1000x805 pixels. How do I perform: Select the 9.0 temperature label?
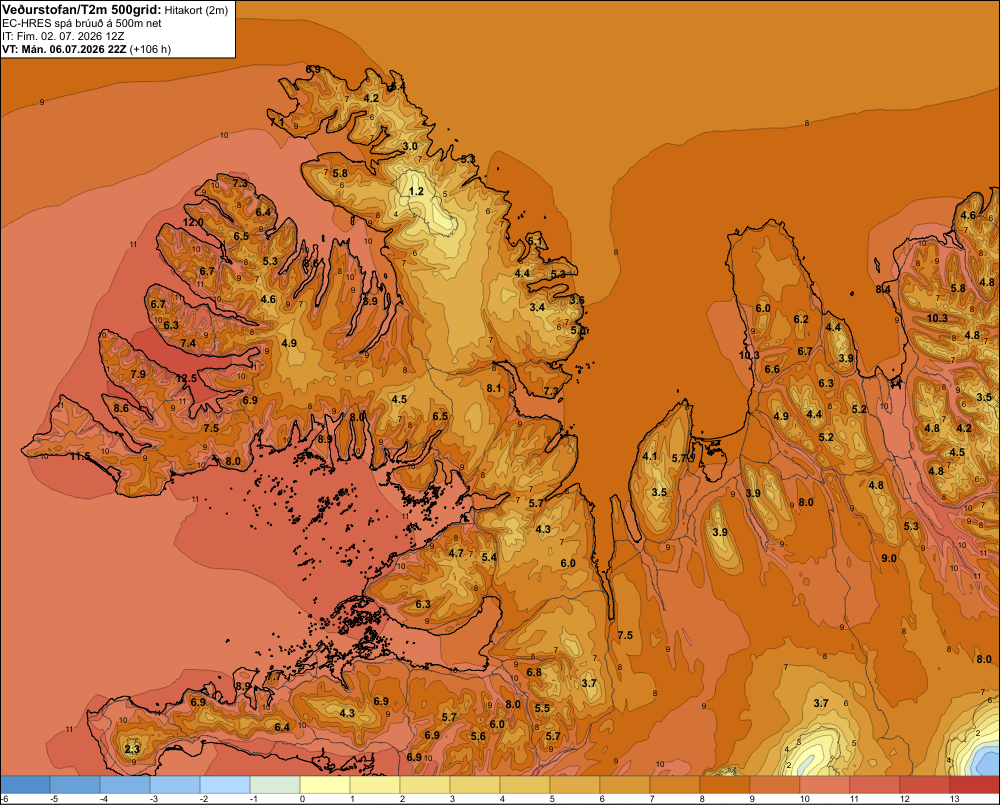[888, 558]
